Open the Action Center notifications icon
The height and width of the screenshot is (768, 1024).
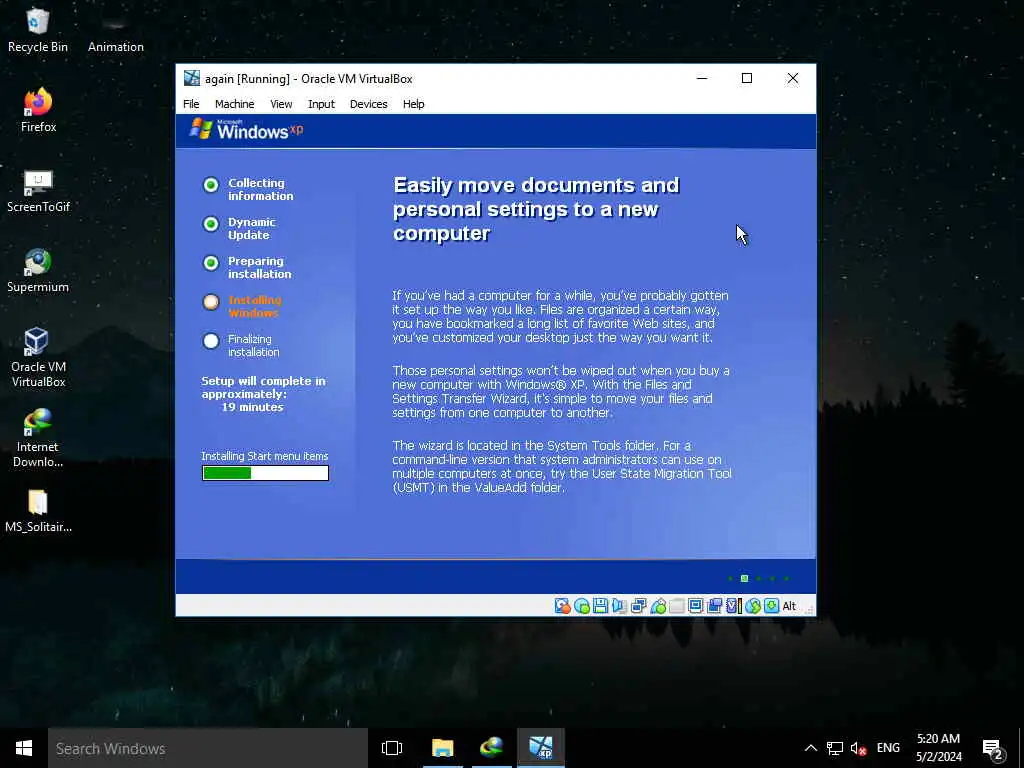click(x=993, y=748)
